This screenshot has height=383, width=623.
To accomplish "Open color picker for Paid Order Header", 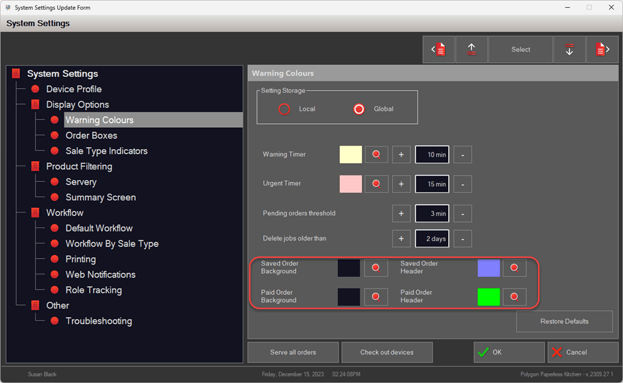I will [514, 297].
